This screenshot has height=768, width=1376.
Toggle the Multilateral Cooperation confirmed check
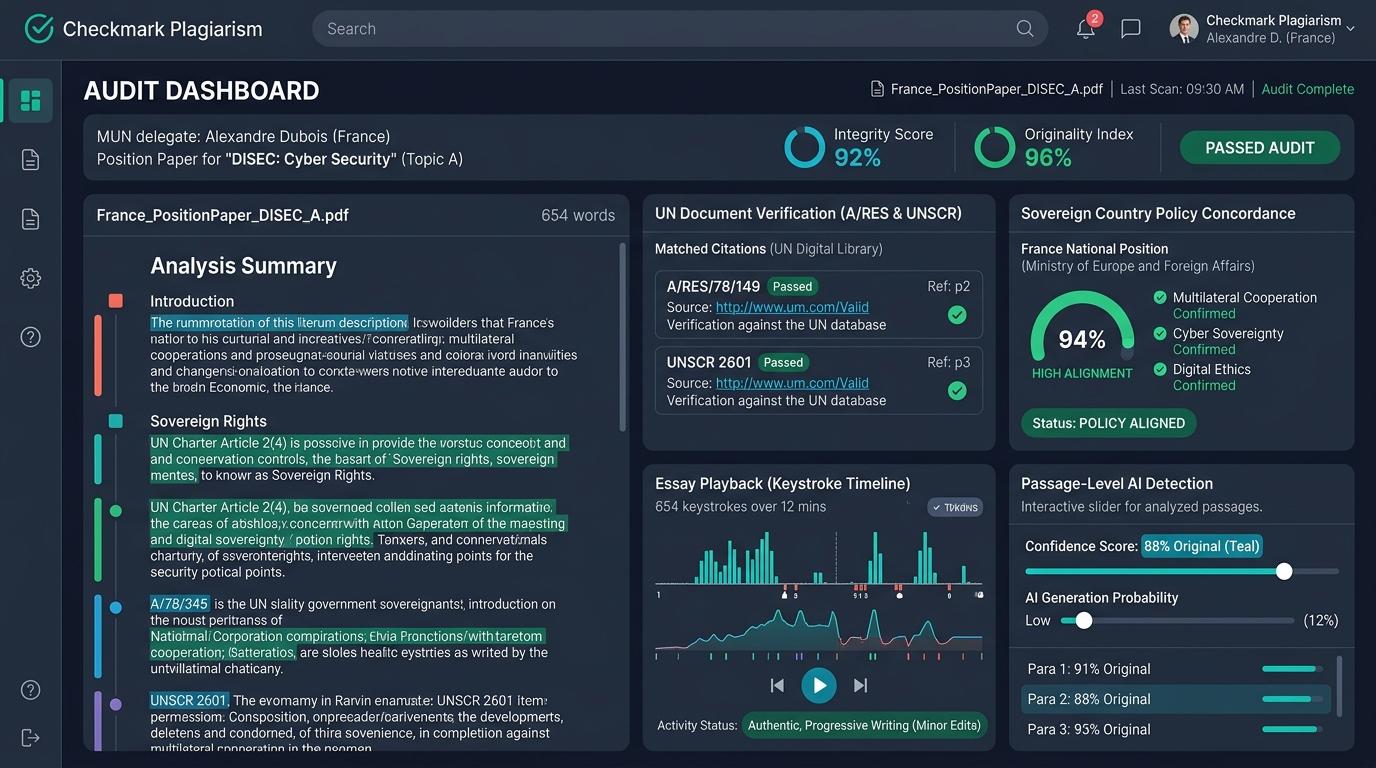(x=1160, y=297)
